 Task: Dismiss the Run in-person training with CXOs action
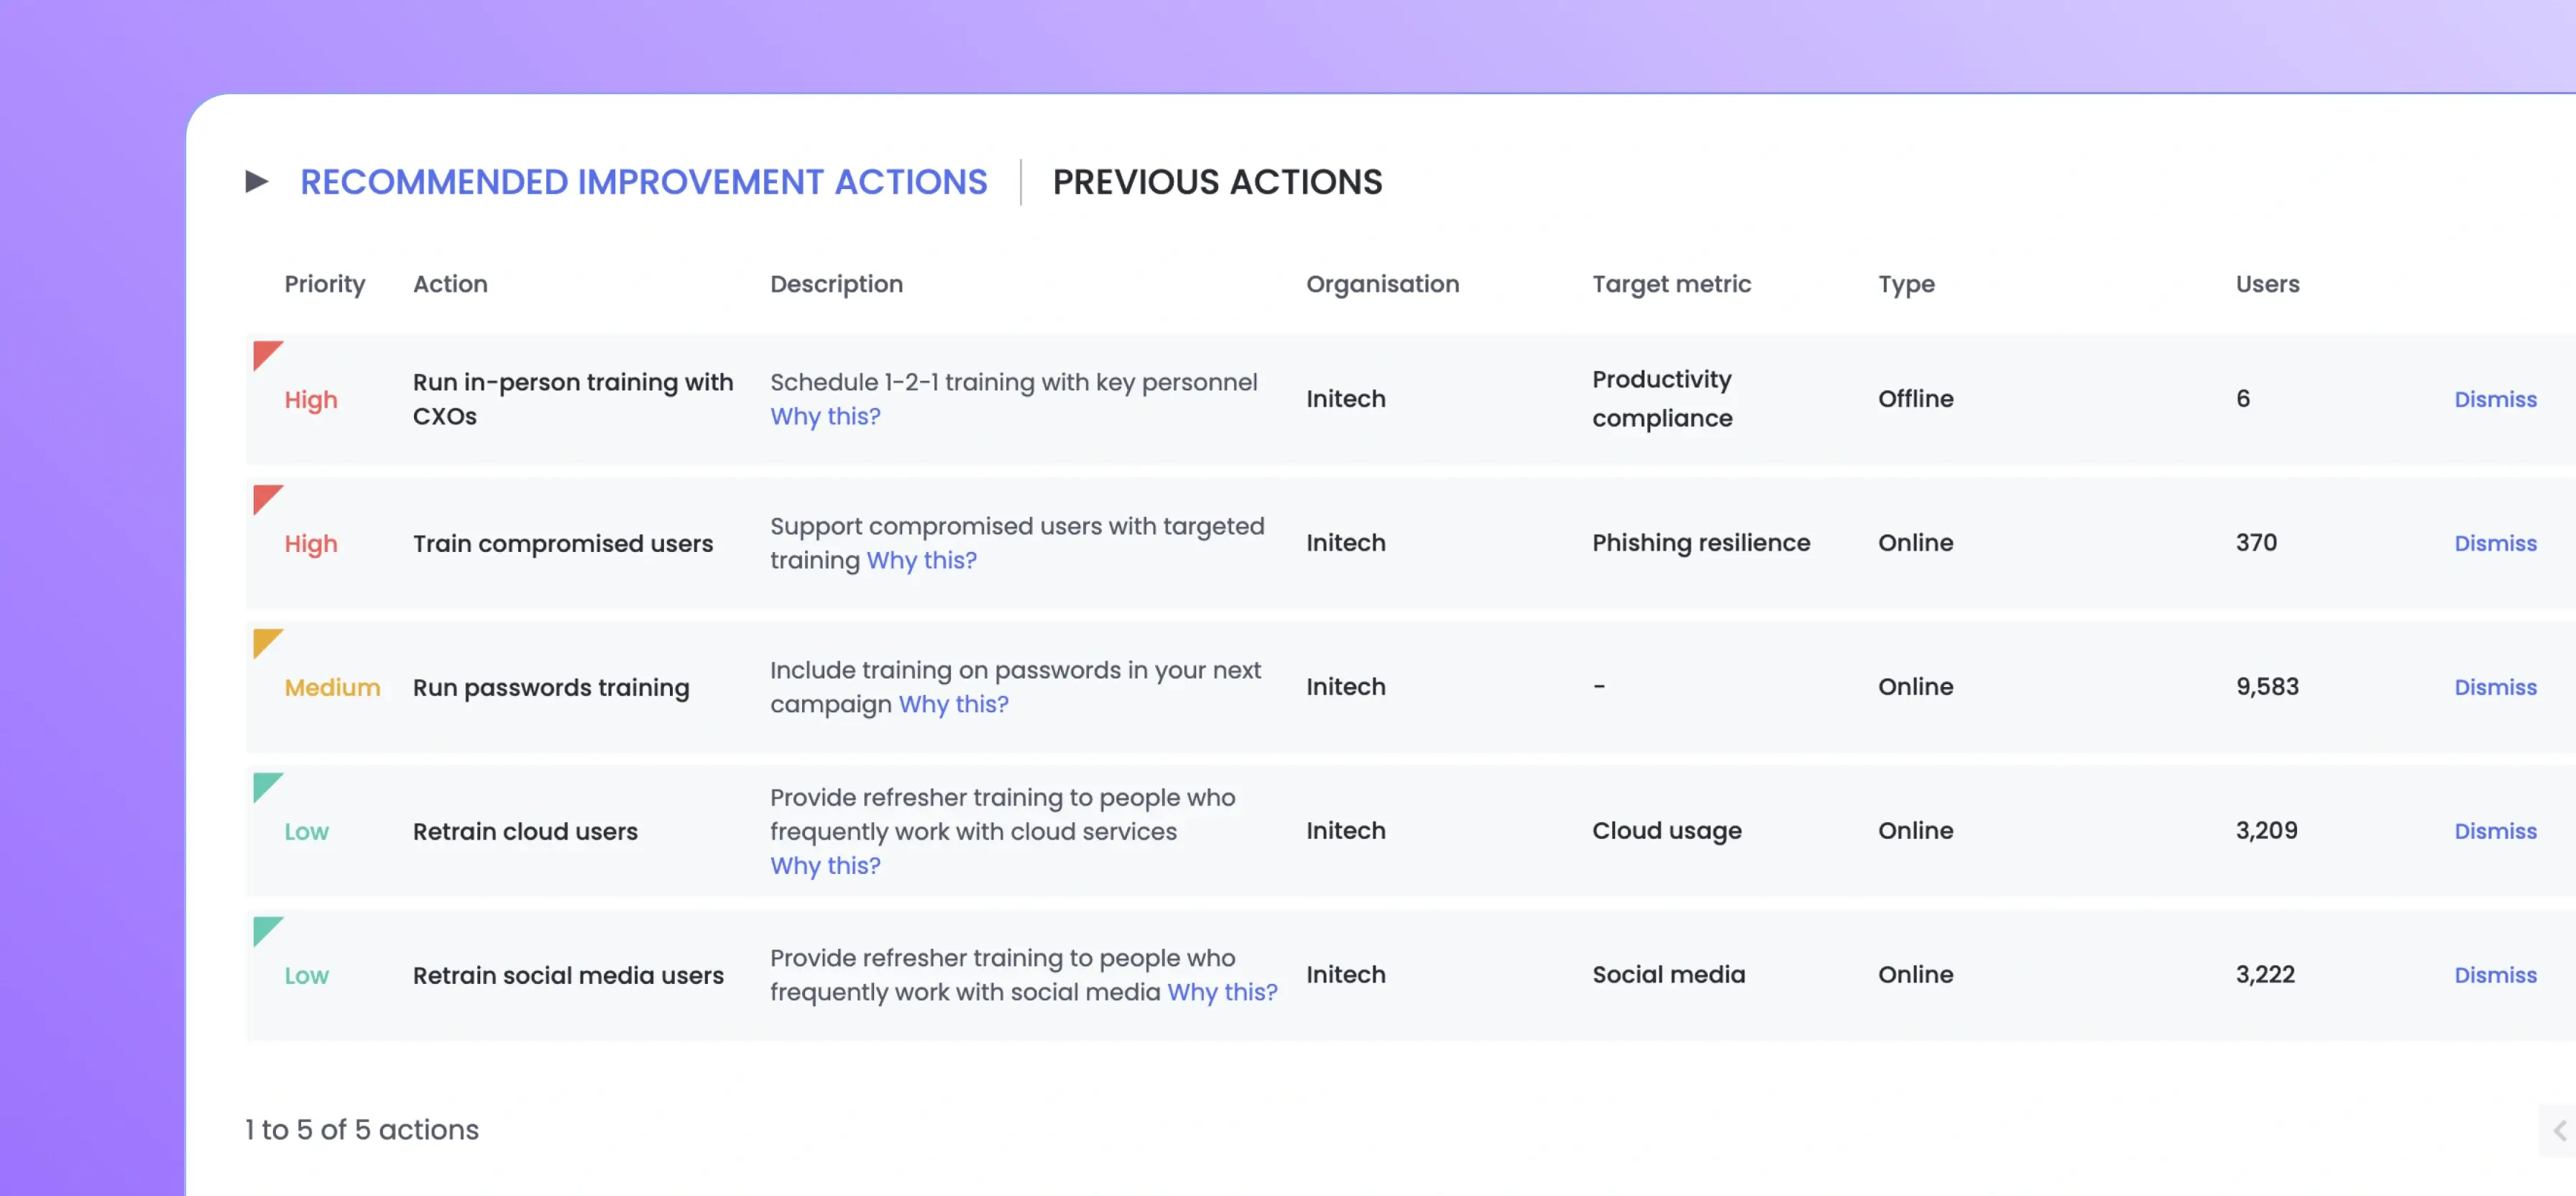pyautogui.click(x=2496, y=398)
